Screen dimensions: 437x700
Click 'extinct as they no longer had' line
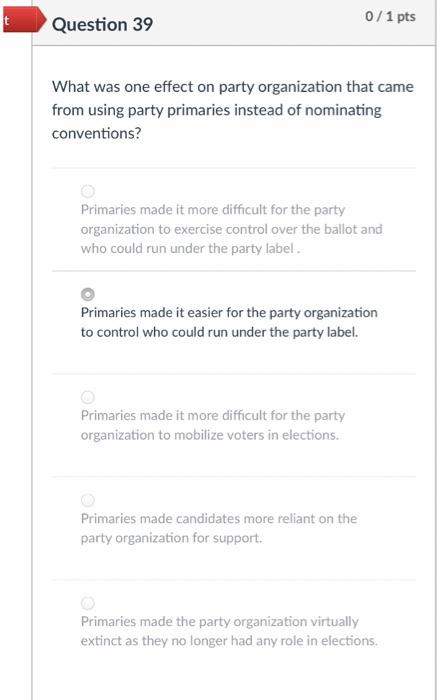(x=229, y=641)
